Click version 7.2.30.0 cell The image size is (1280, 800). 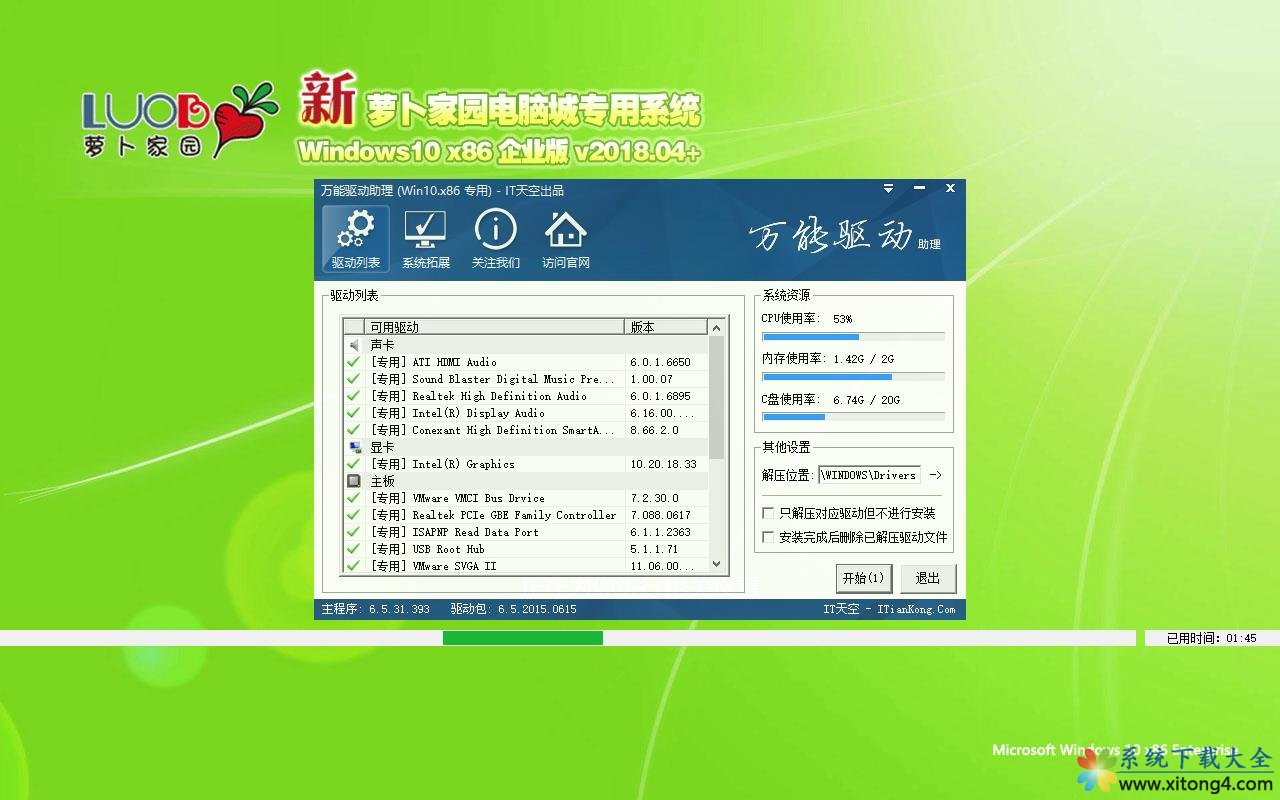pos(654,498)
